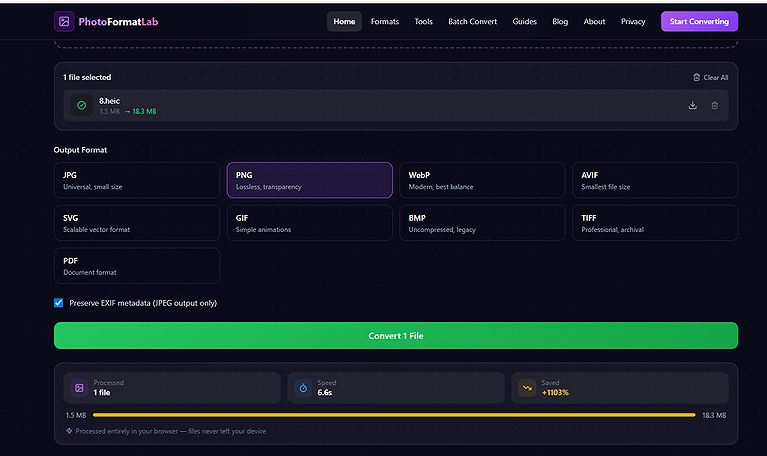This screenshot has width=767, height=456.
Task: Visit the About page
Action: [594, 22]
